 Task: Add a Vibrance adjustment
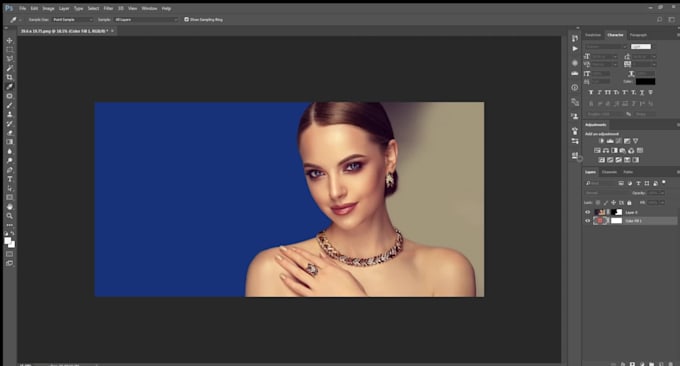636,141
